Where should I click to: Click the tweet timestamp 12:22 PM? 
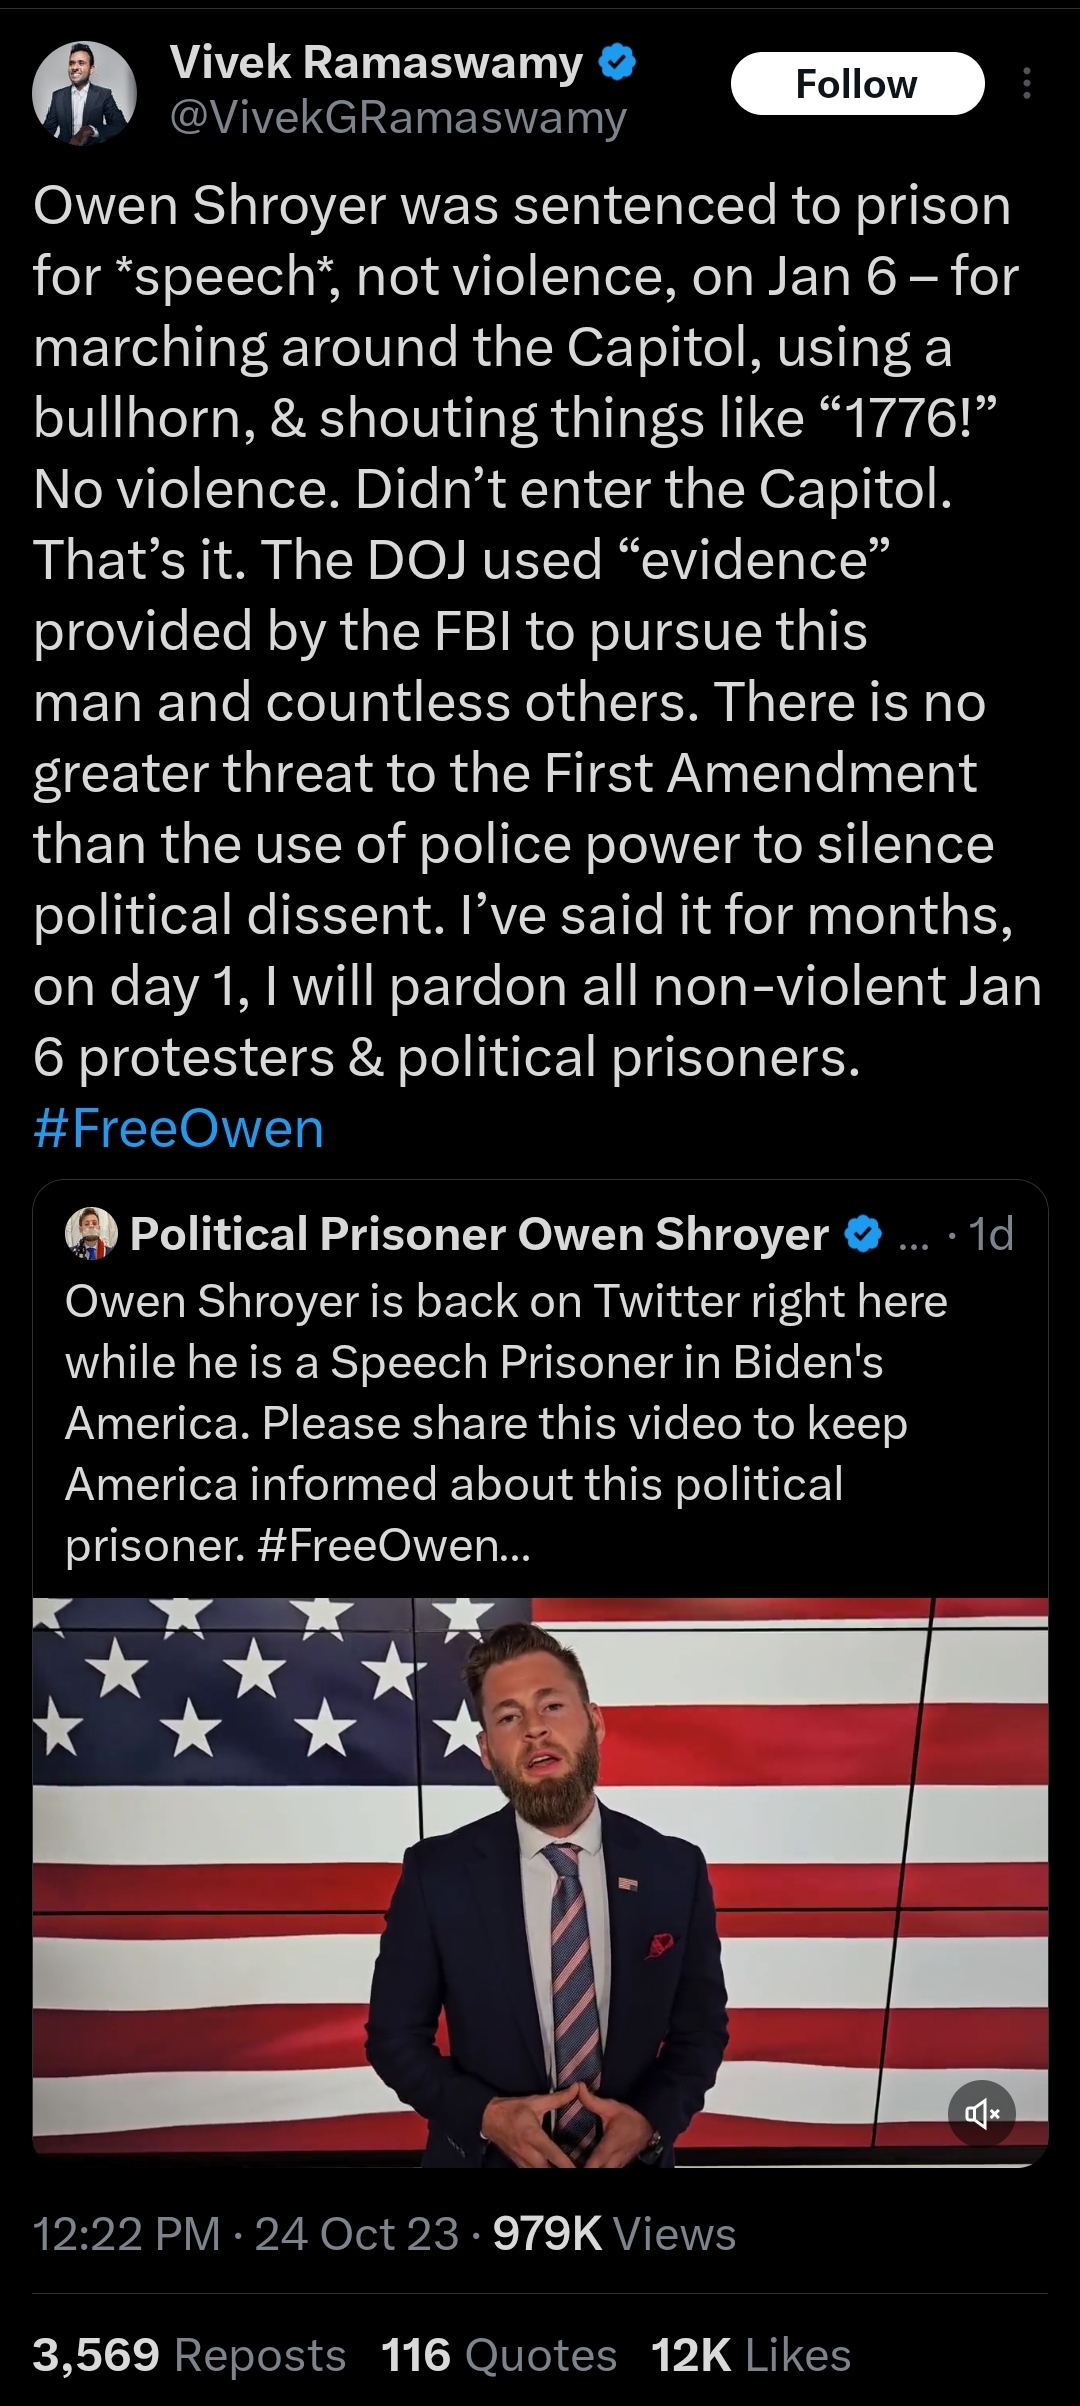tap(127, 2233)
